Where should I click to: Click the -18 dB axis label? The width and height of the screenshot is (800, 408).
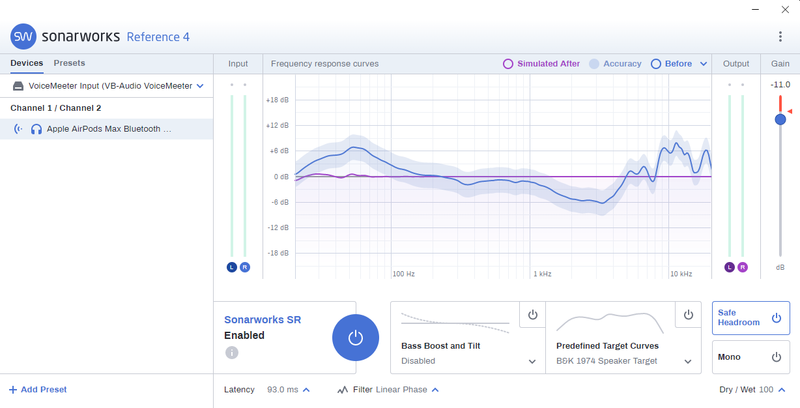278,253
